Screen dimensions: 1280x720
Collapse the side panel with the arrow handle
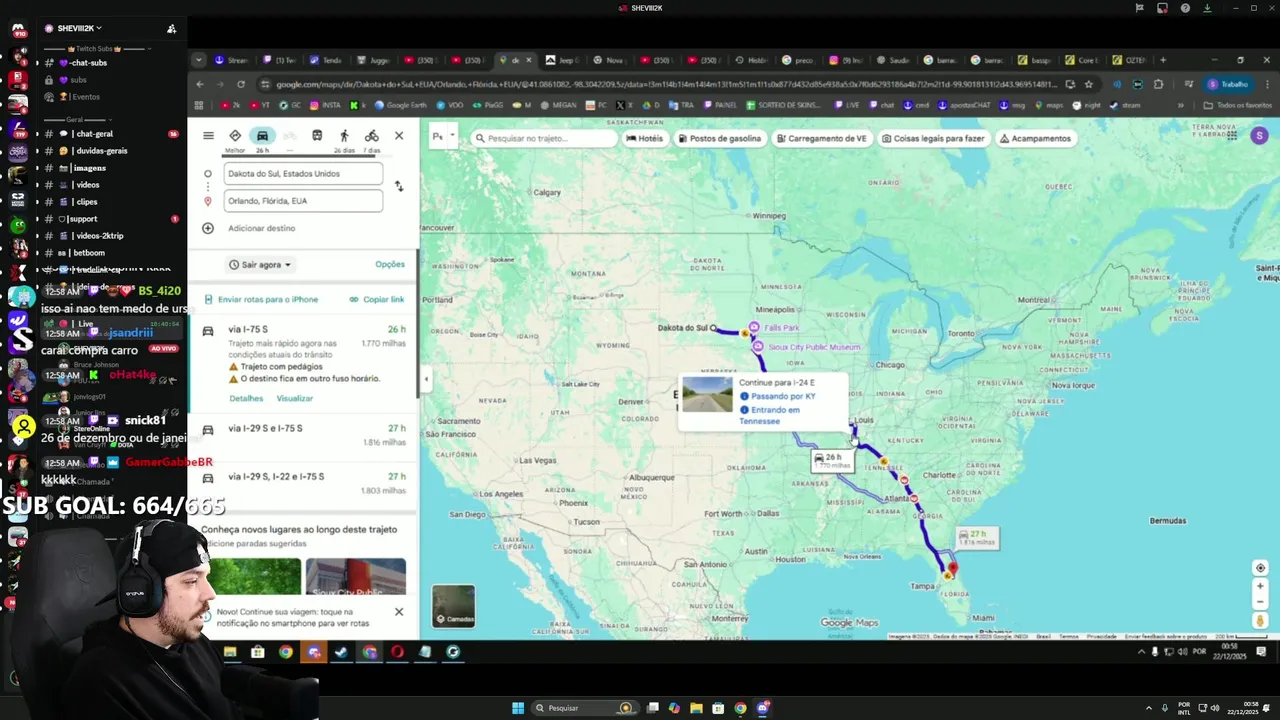coord(426,378)
